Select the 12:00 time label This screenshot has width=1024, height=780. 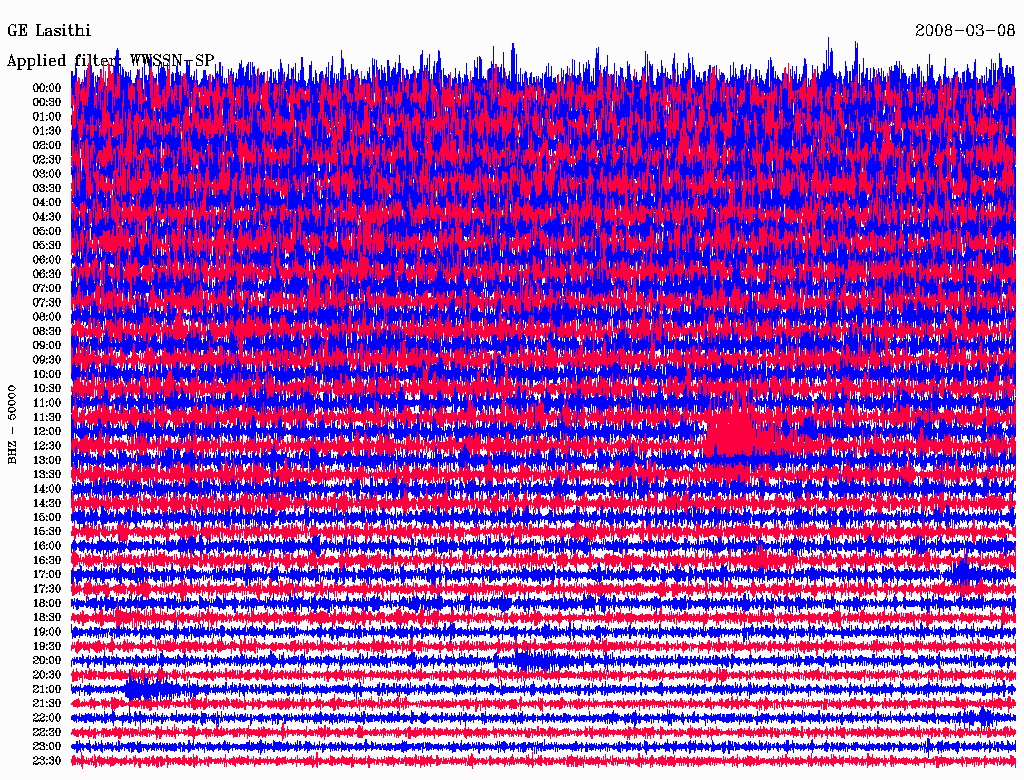coord(47,431)
